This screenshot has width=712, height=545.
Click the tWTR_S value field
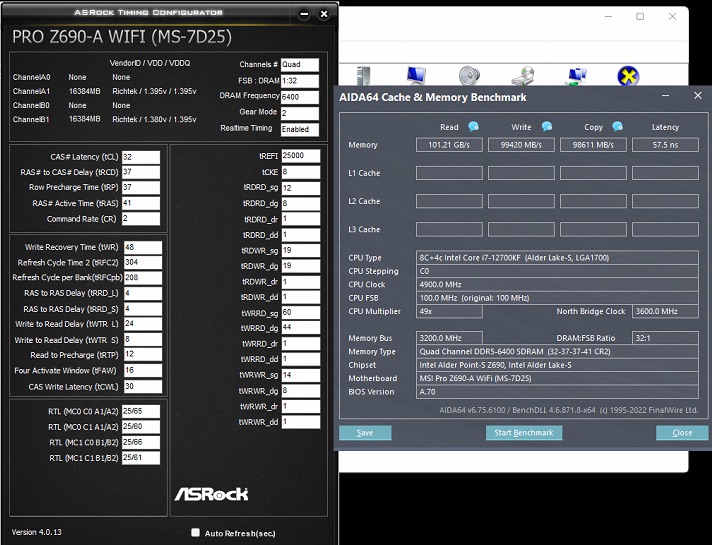coord(143,340)
